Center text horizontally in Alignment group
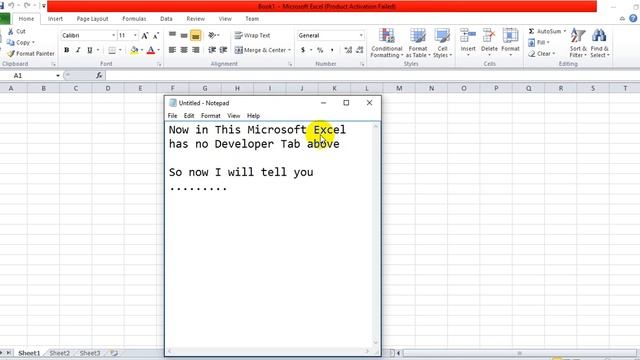Image resolution: width=640 pixels, height=360 pixels. point(184,50)
